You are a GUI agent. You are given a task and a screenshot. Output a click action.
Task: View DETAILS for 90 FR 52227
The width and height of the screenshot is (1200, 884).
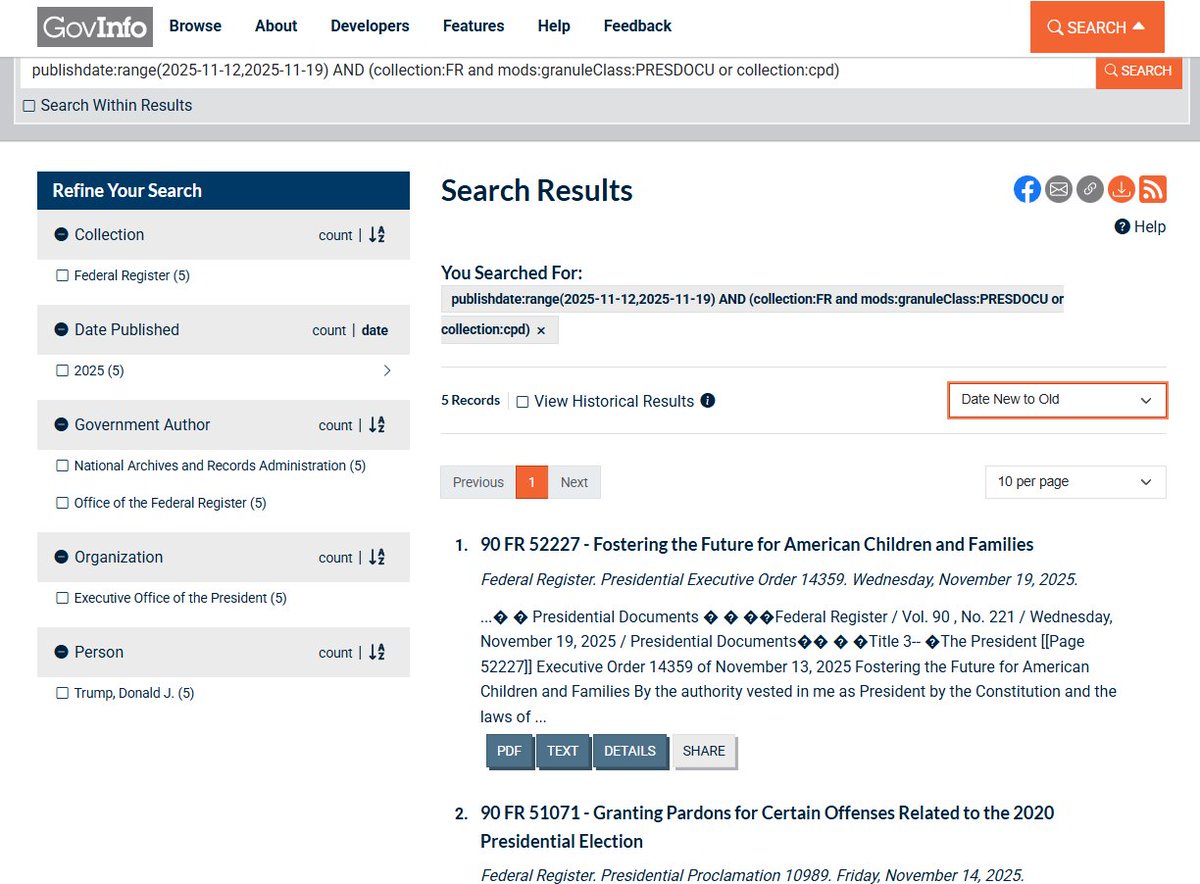coord(630,751)
